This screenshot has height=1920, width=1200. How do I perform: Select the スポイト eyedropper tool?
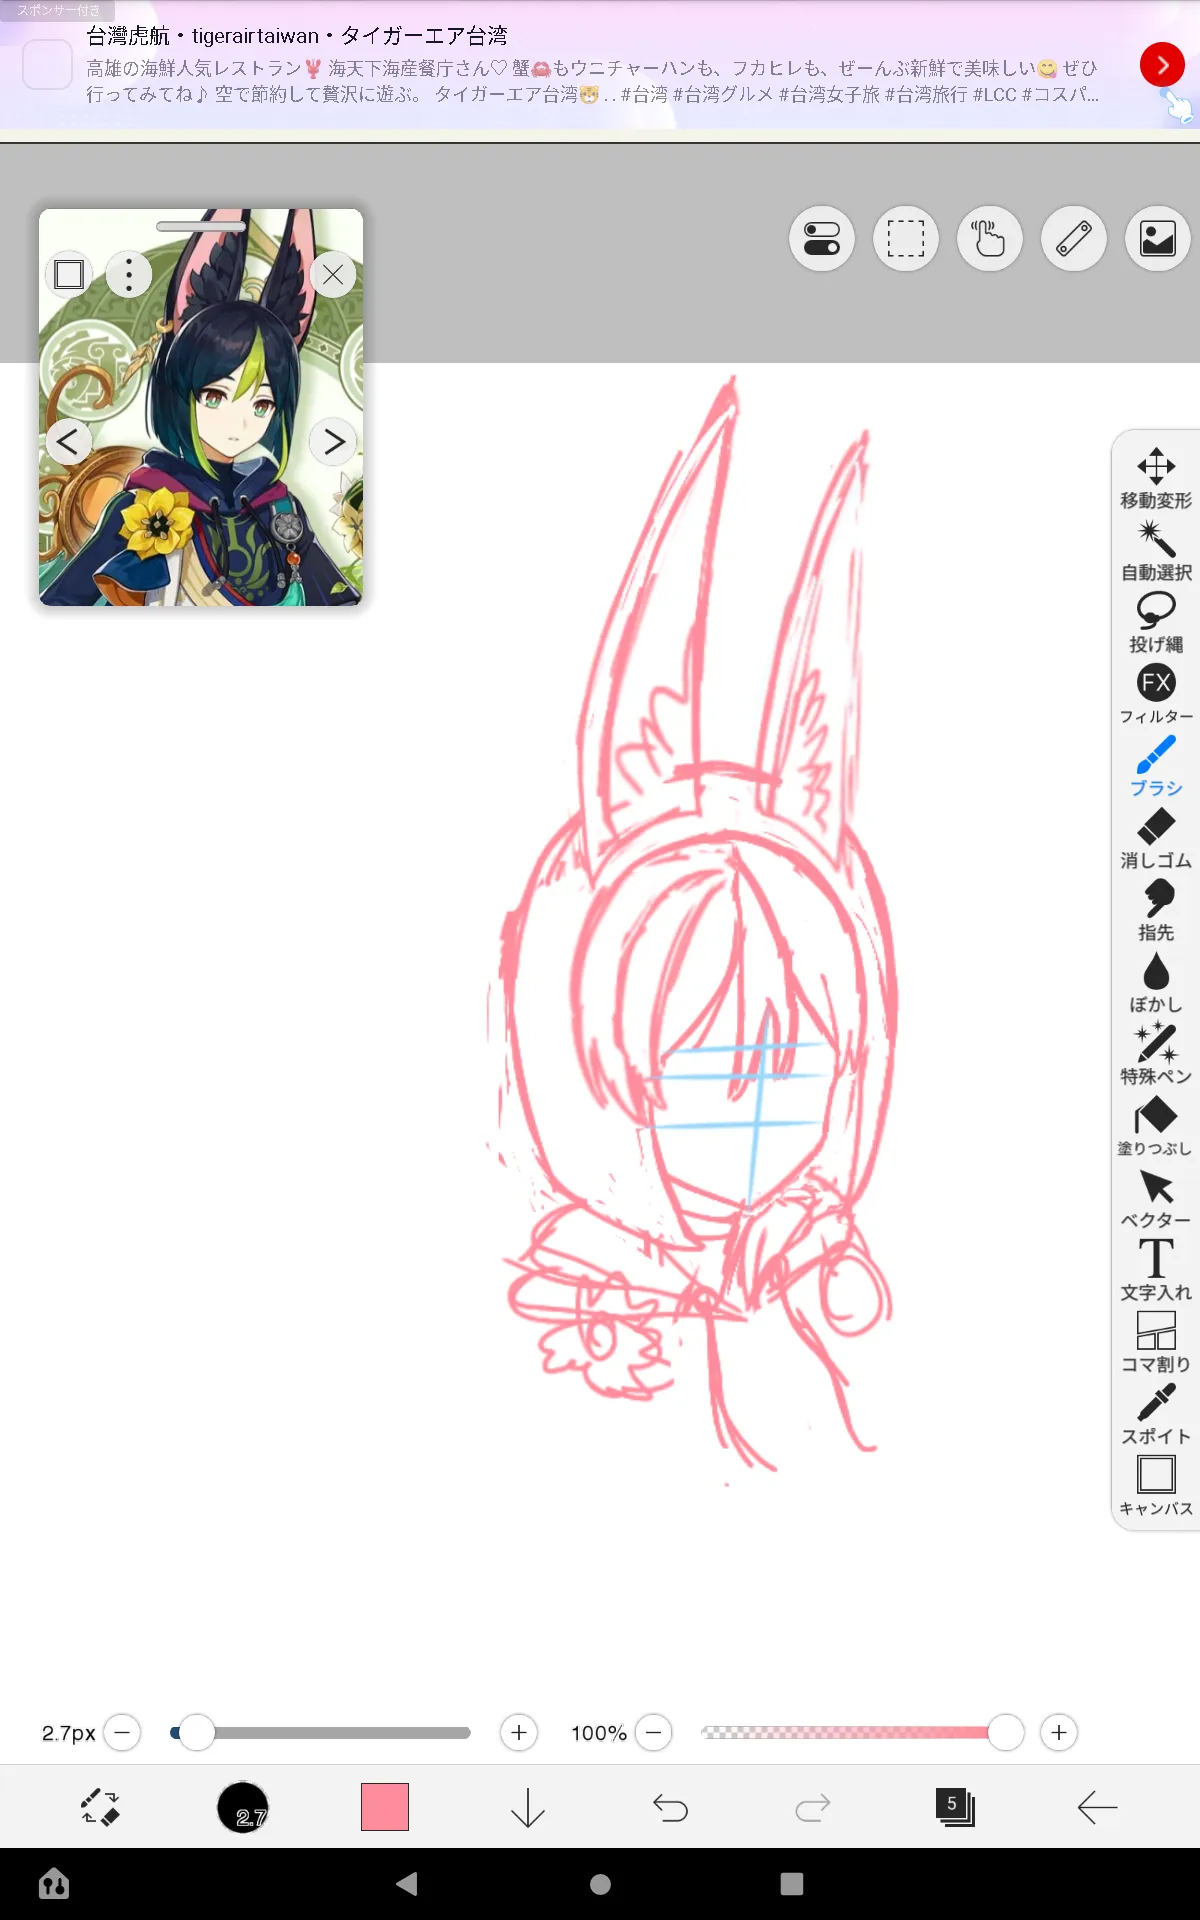pyautogui.click(x=1156, y=1414)
